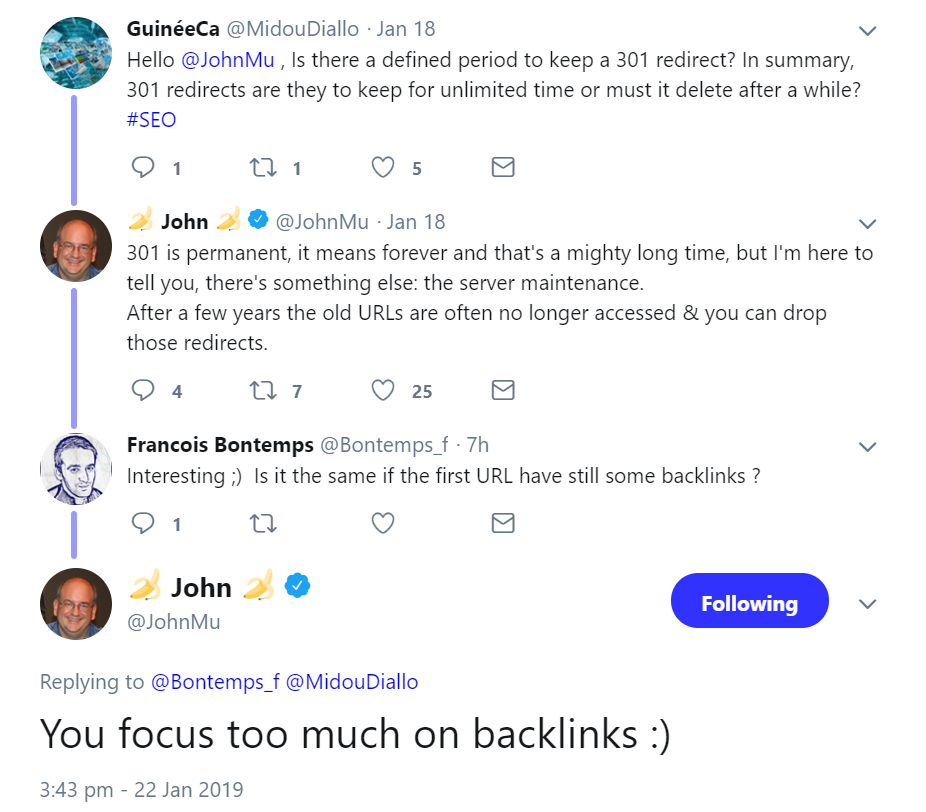926x812 pixels.
Task: Click the retweet icon on Francois' tweet
Action: click(262, 522)
